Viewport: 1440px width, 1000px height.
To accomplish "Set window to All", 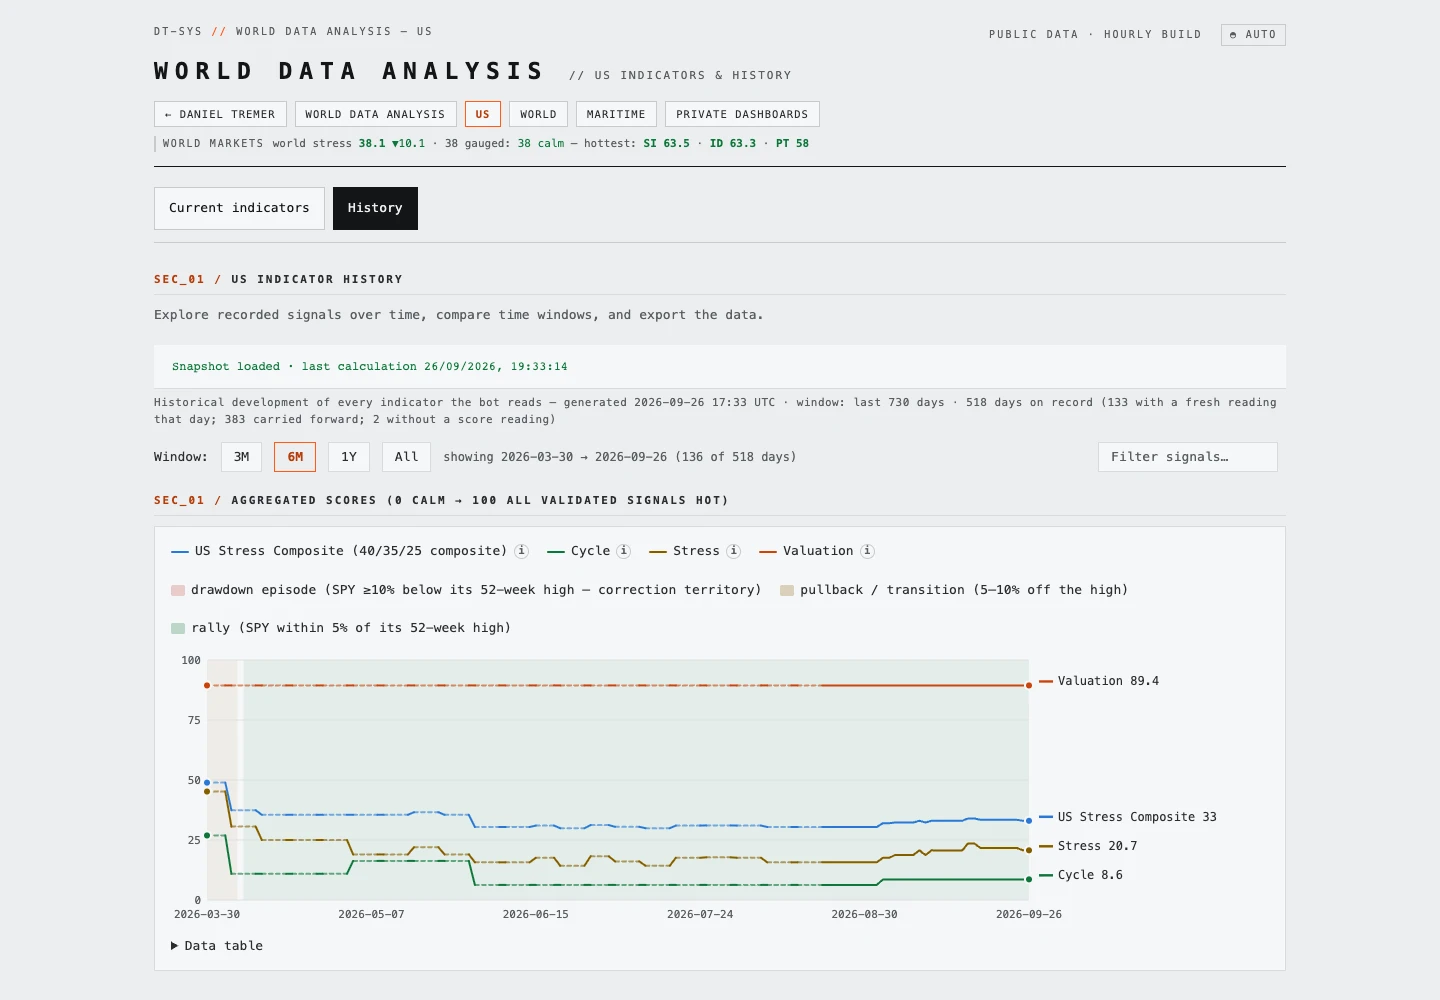I will point(406,457).
